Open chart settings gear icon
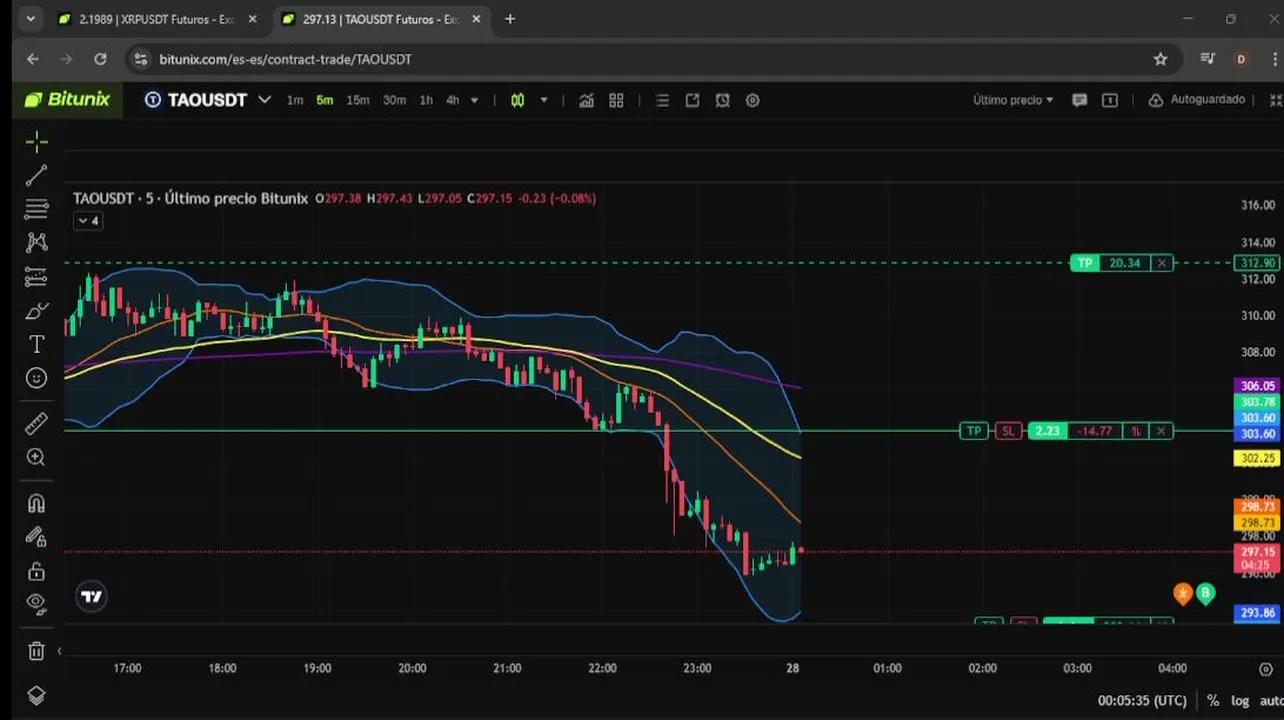Image resolution: width=1284 pixels, height=720 pixels. tap(753, 100)
